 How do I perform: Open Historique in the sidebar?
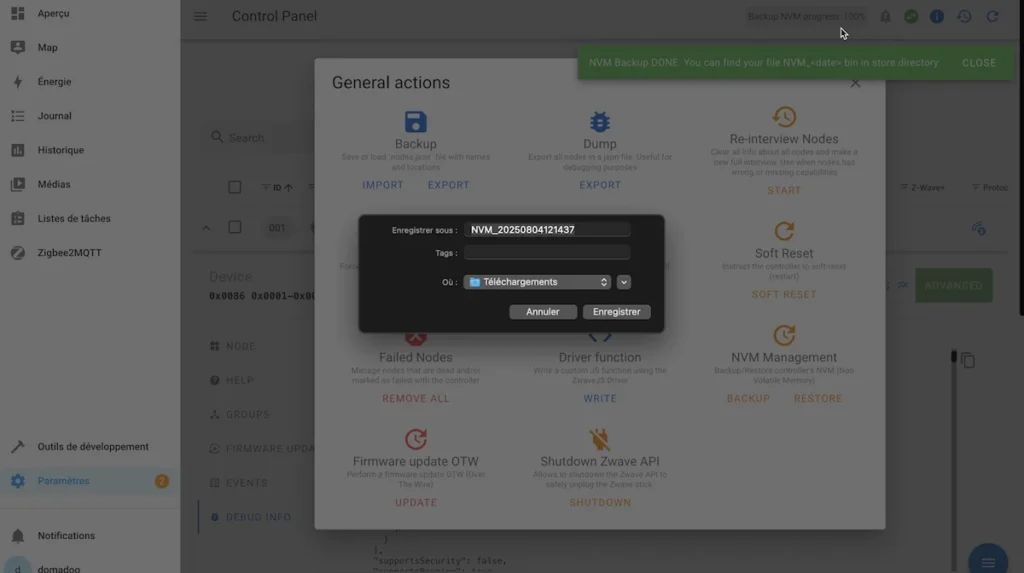point(90,150)
